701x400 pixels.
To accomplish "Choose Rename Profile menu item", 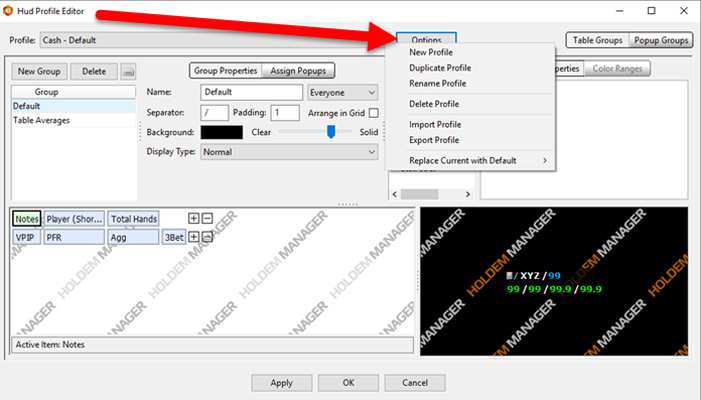I will click(437, 84).
